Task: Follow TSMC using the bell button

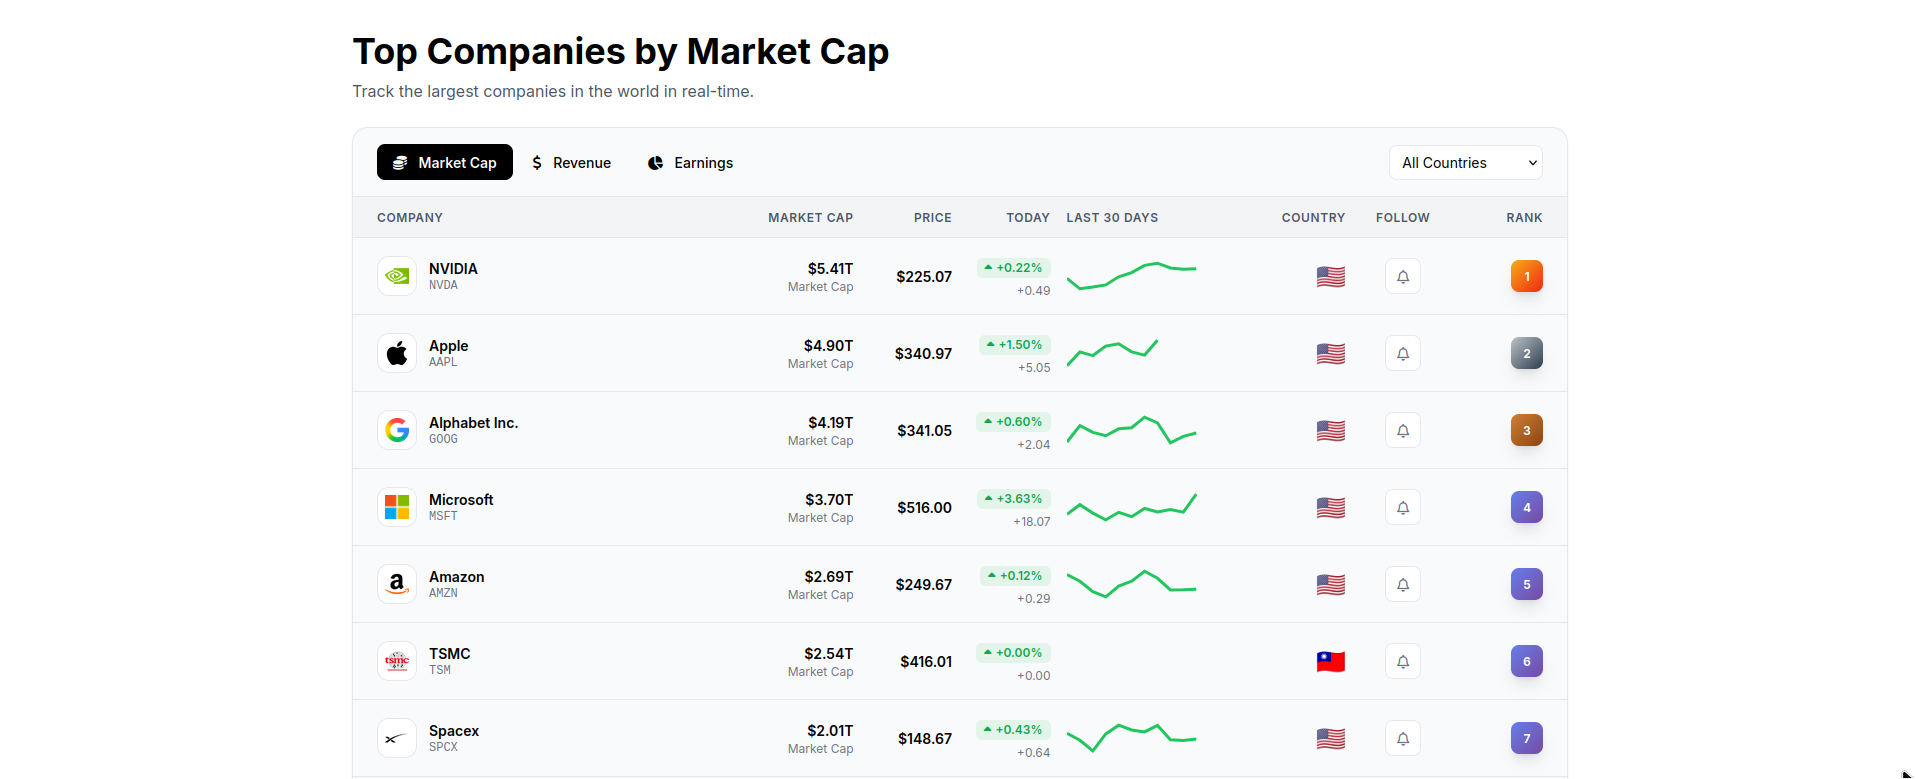Action: point(1403,661)
